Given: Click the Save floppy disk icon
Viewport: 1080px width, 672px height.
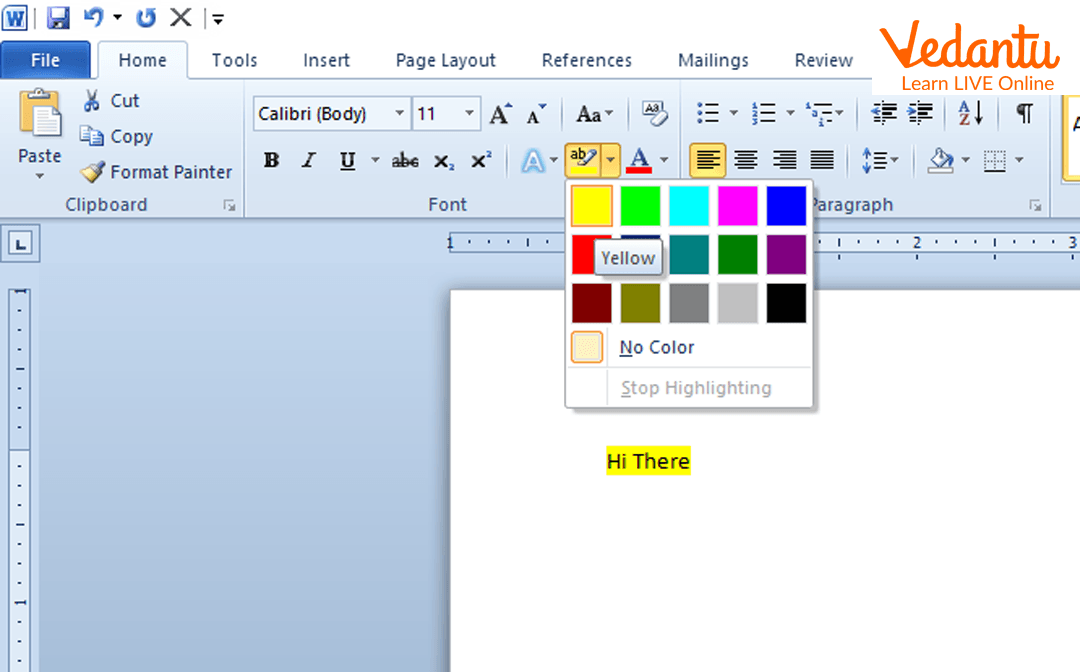Looking at the screenshot, I should pos(58,17).
